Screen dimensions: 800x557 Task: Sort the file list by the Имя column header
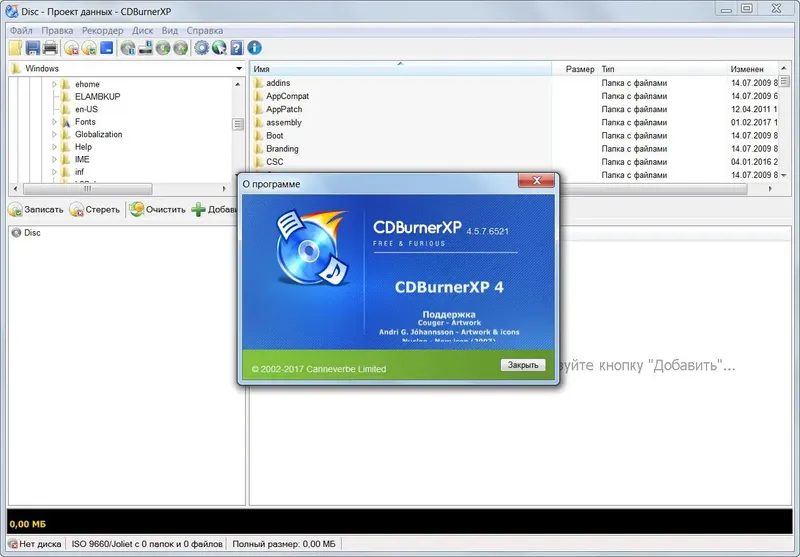click(x=401, y=69)
